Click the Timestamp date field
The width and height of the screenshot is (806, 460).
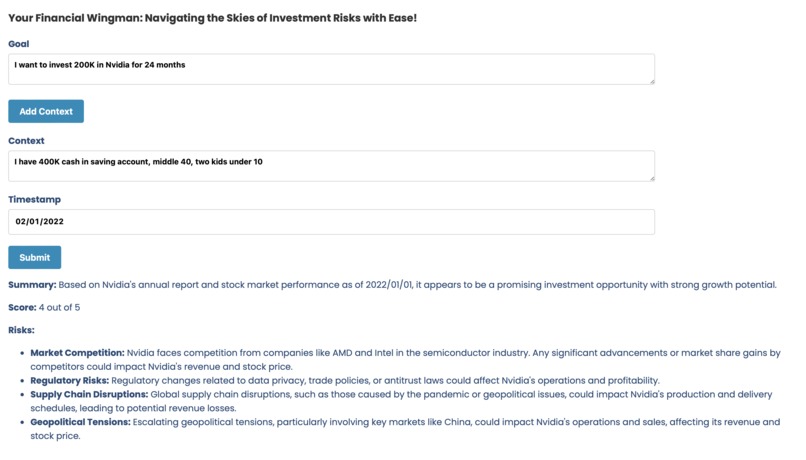pyautogui.click(x=330, y=222)
